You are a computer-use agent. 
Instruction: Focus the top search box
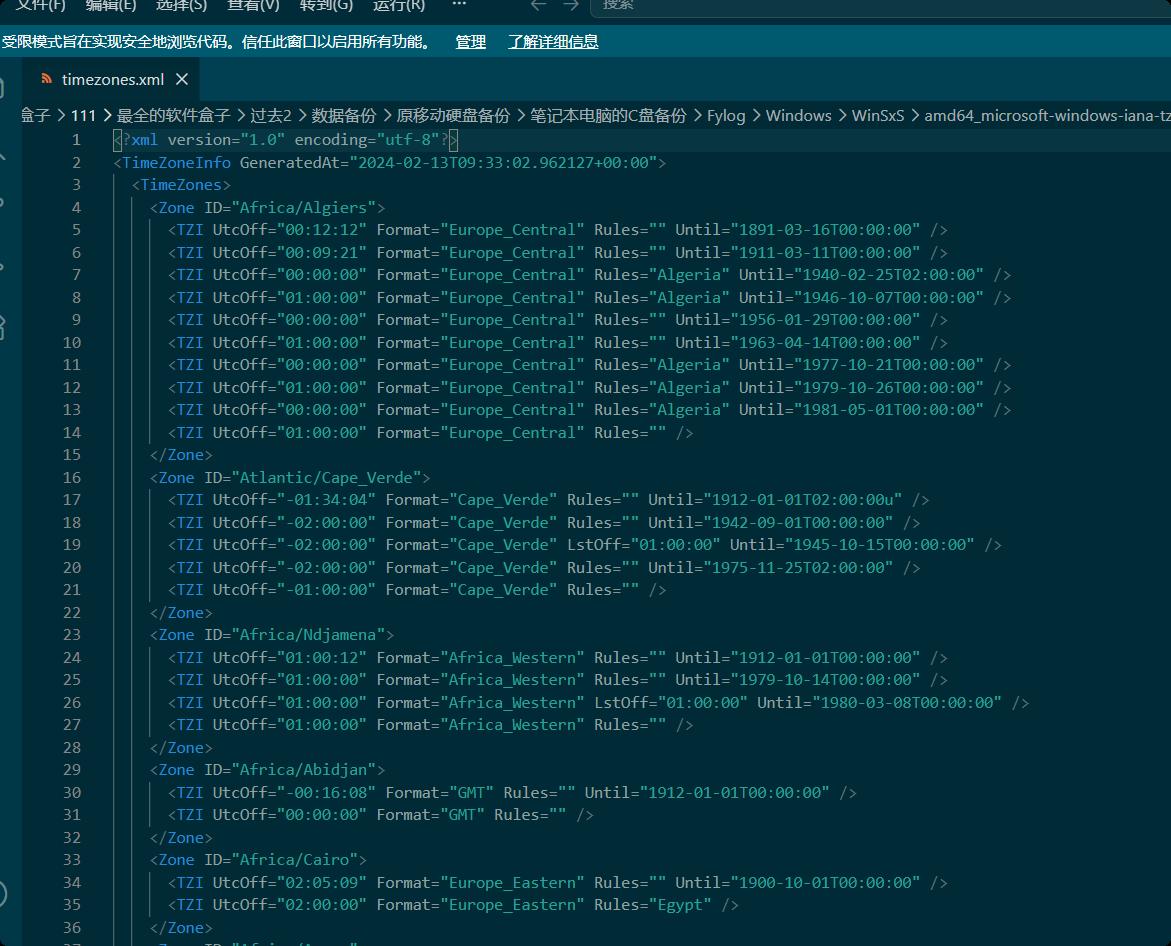click(881, 6)
